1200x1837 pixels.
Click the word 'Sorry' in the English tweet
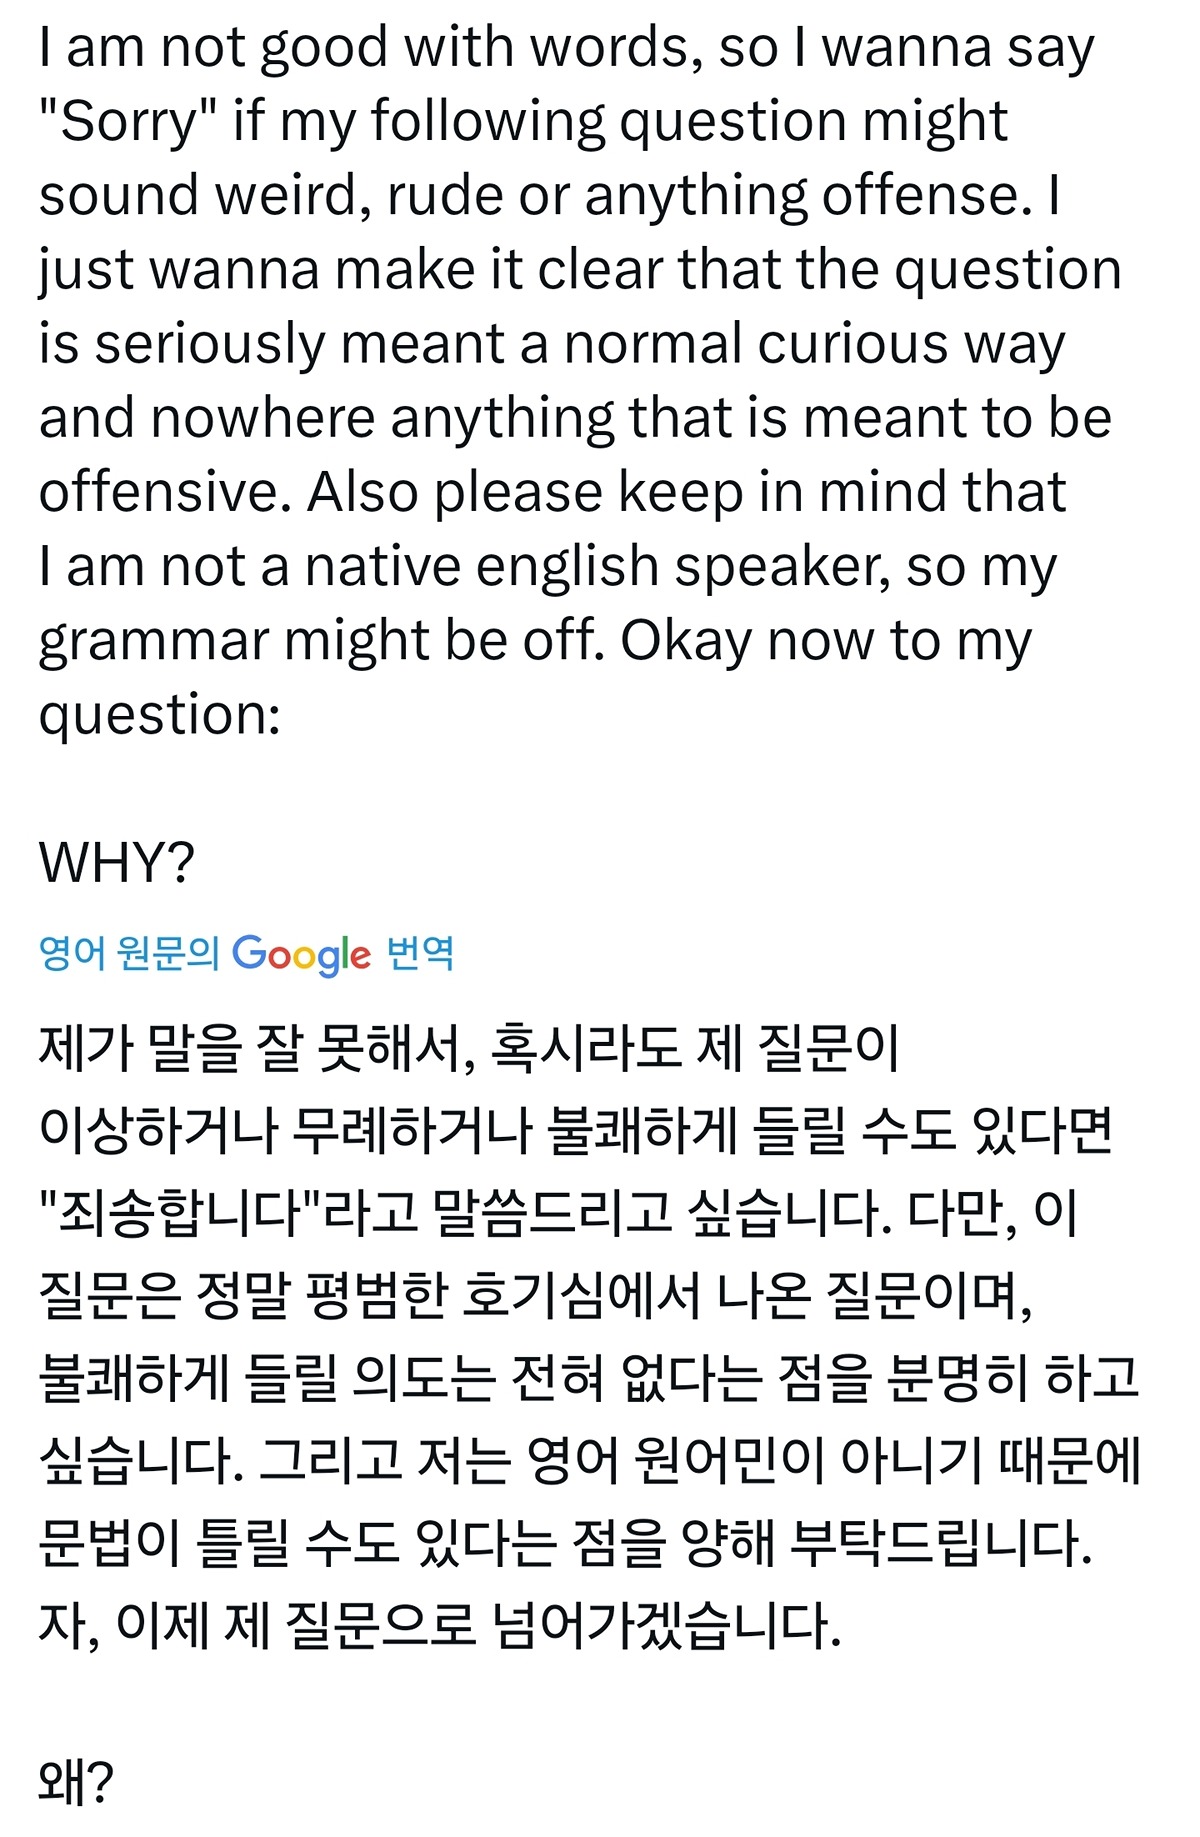coord(131,122)
